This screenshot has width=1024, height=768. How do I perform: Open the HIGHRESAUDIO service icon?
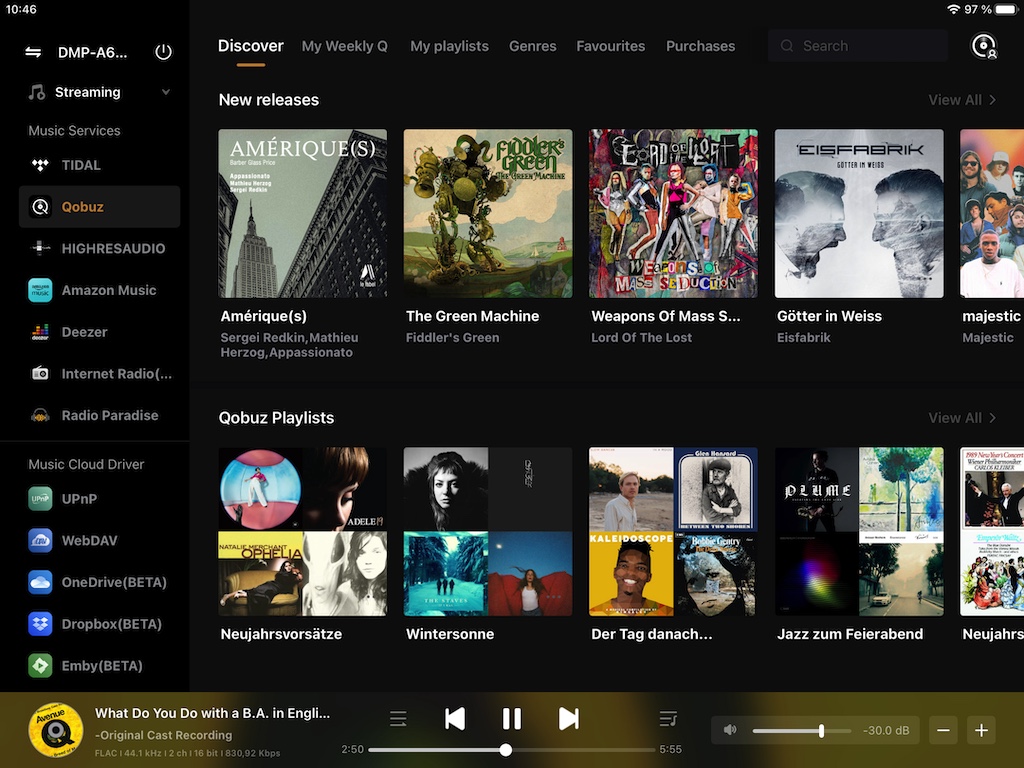pyautogui.click(x=40, y=248)
